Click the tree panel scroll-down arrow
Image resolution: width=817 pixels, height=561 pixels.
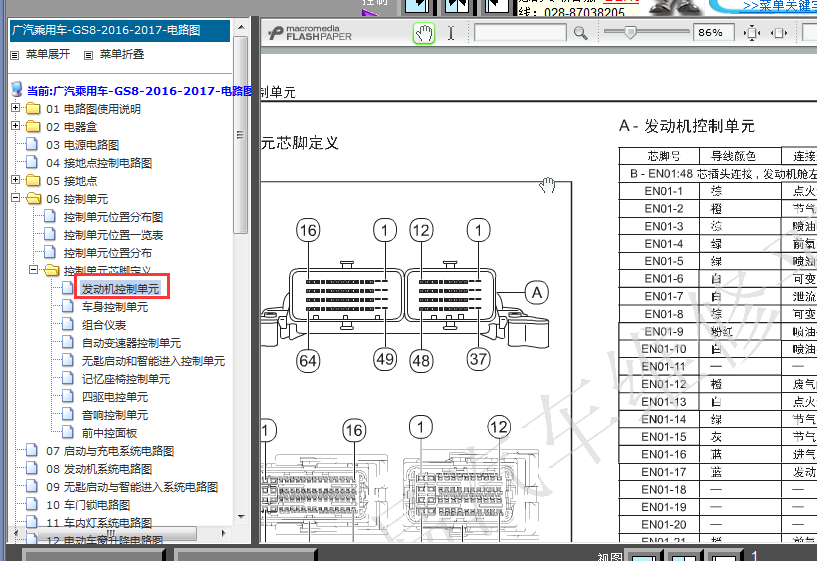click(x=241, y=517)
